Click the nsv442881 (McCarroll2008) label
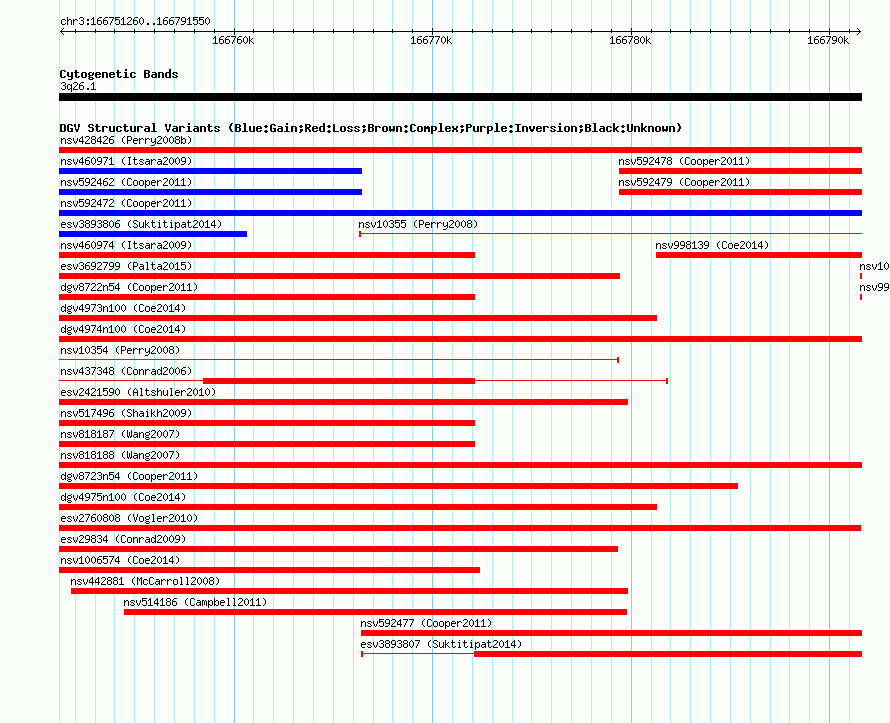The width and height of the screenshot is (890, 723). click(x=145, y=581)
